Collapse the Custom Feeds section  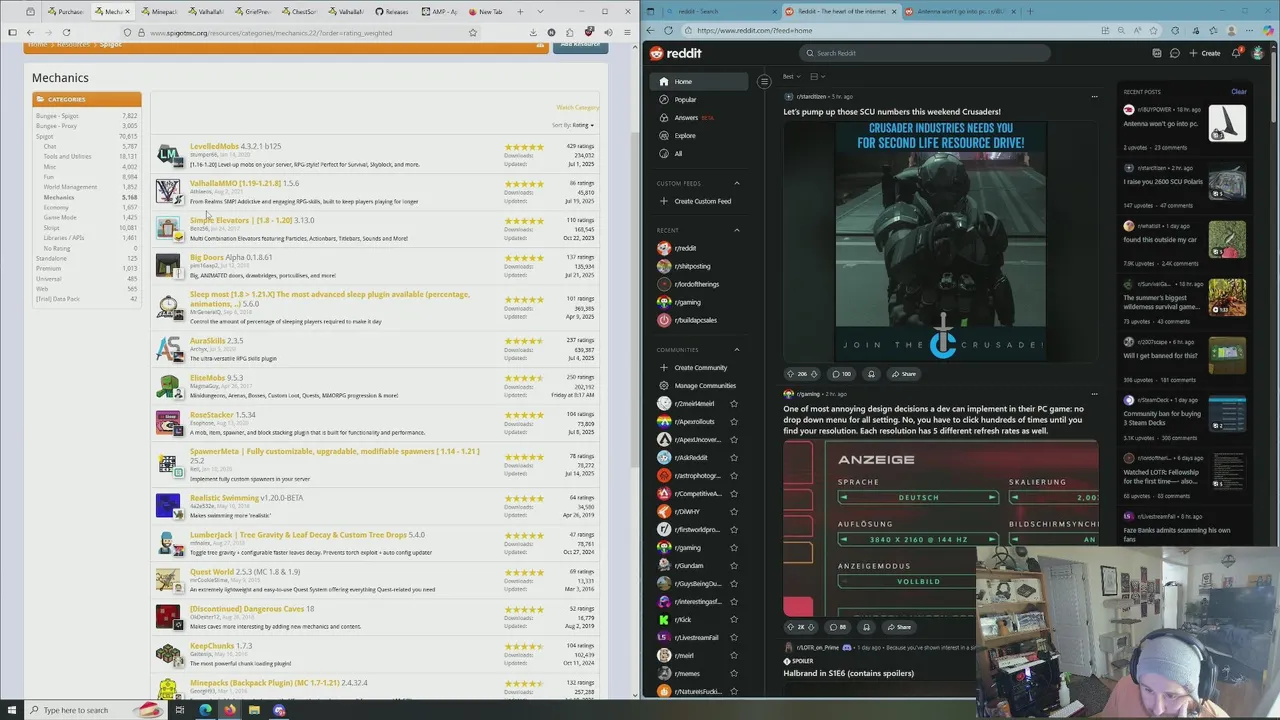tap(737, 183)
